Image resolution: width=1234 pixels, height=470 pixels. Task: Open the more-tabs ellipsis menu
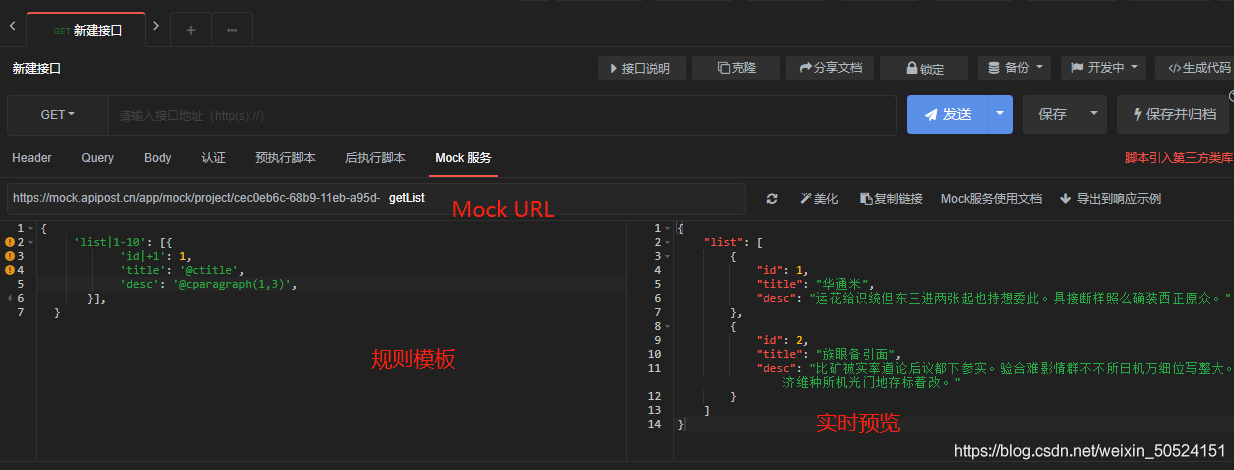pyautogui.click(x=232, y=30)
